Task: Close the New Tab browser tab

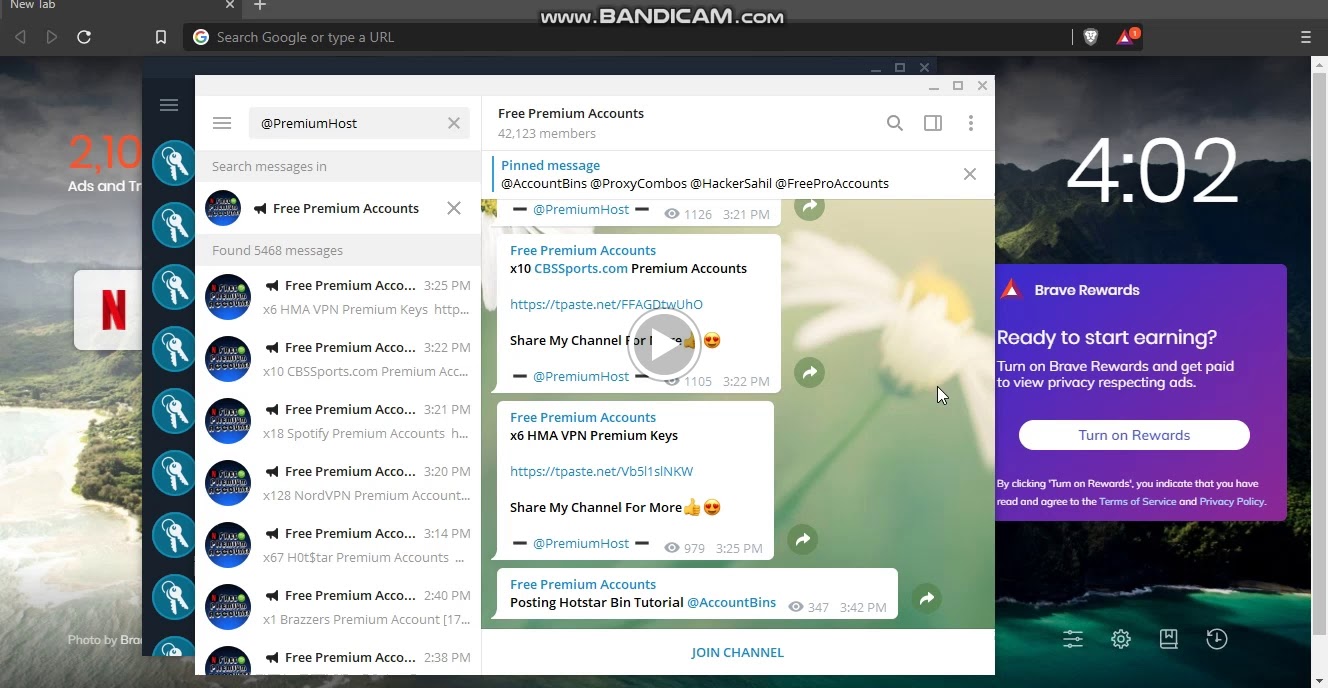Action: tap(229, 5)
